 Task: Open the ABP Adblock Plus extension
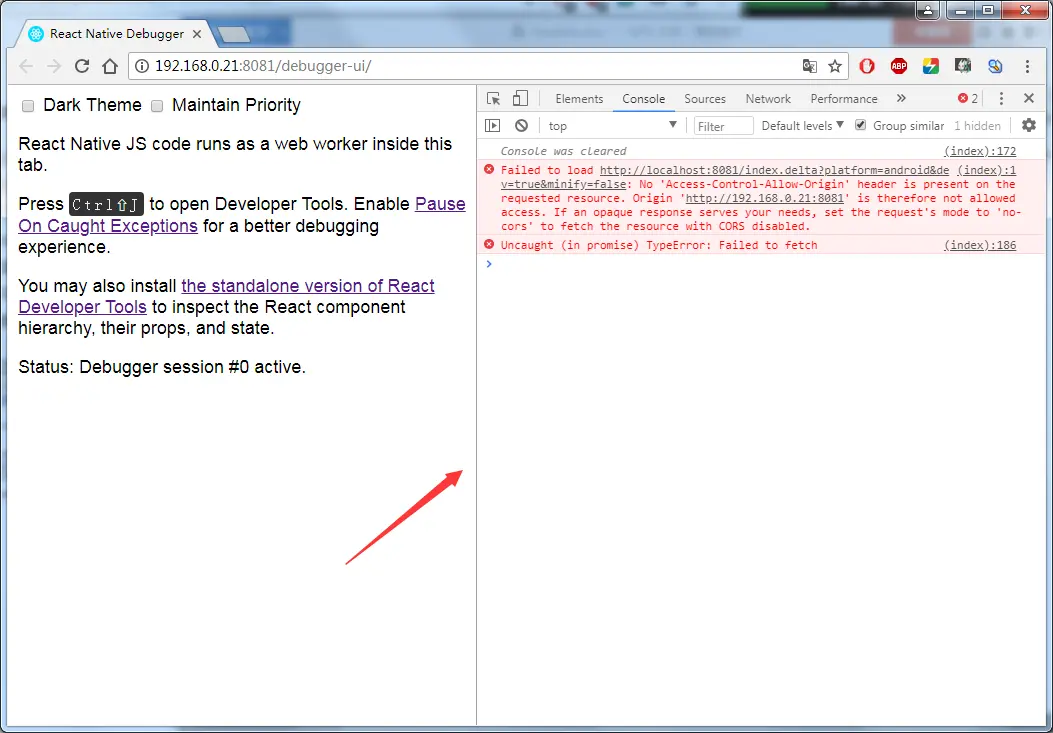pyautogui.click(x=899, y=66)
